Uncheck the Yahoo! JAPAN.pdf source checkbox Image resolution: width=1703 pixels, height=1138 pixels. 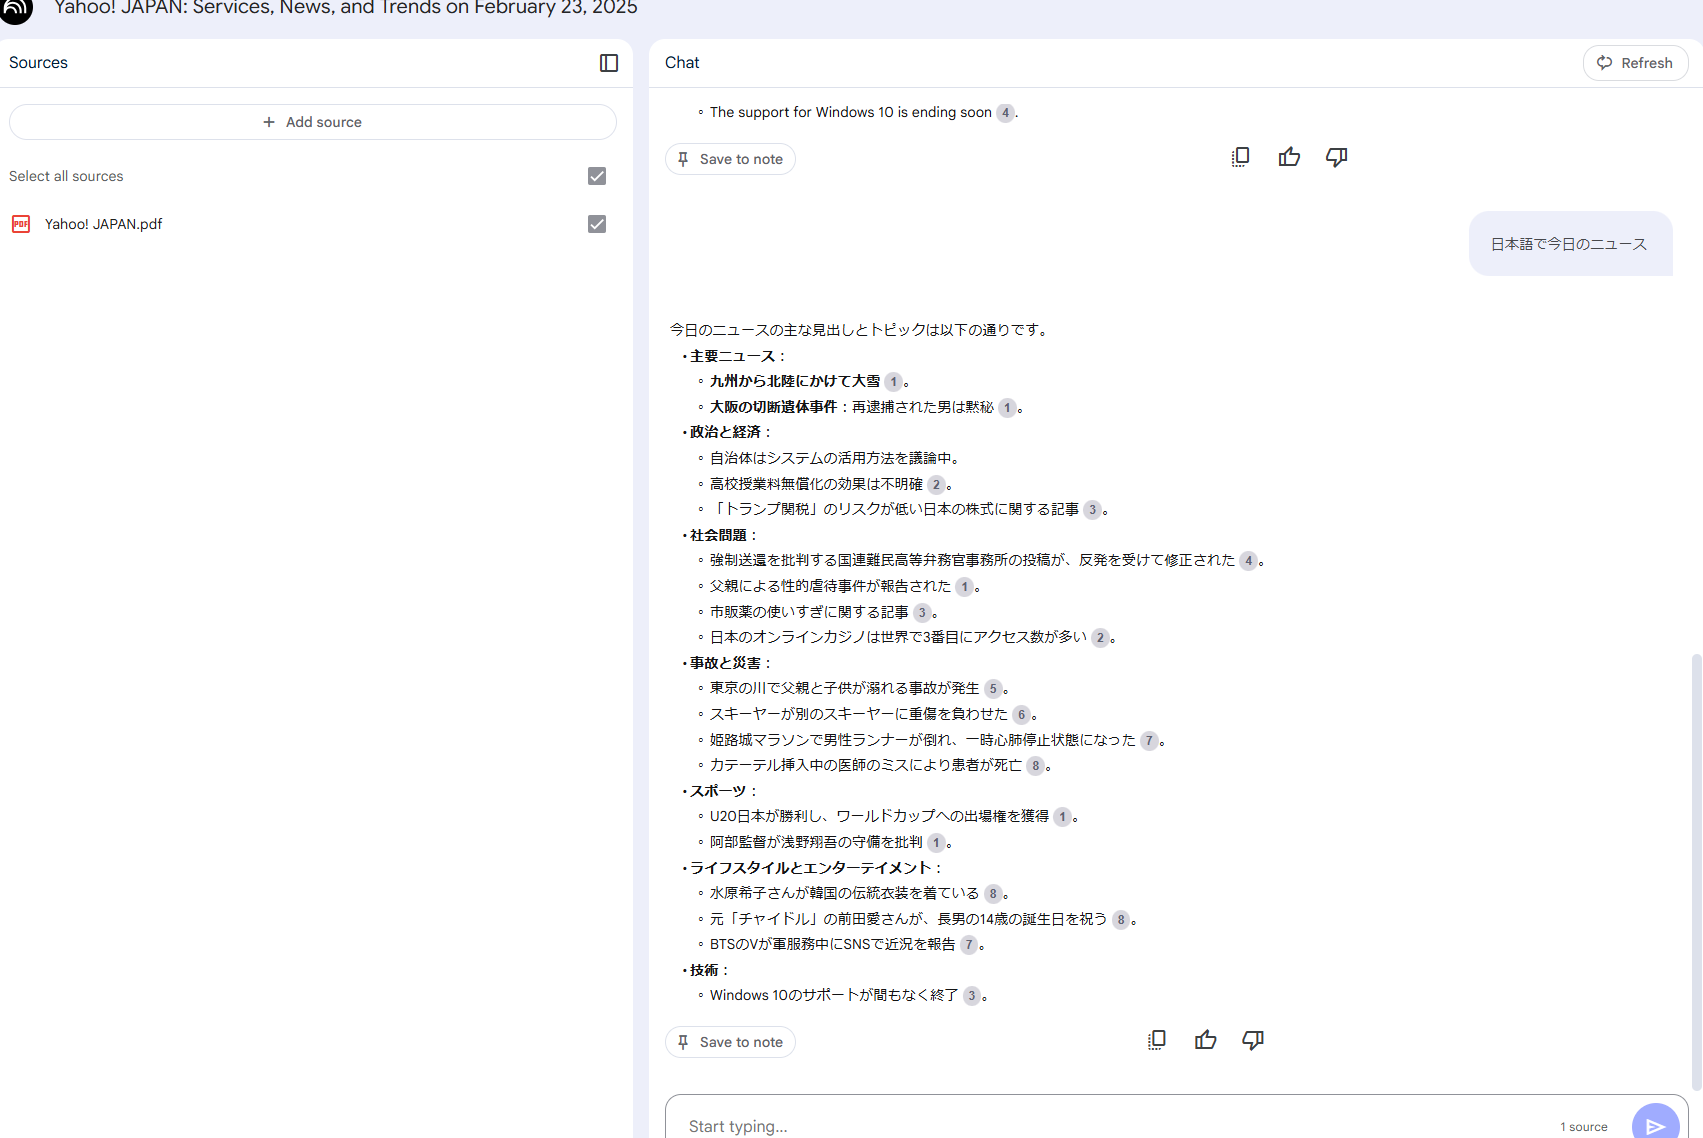[597, 224]
